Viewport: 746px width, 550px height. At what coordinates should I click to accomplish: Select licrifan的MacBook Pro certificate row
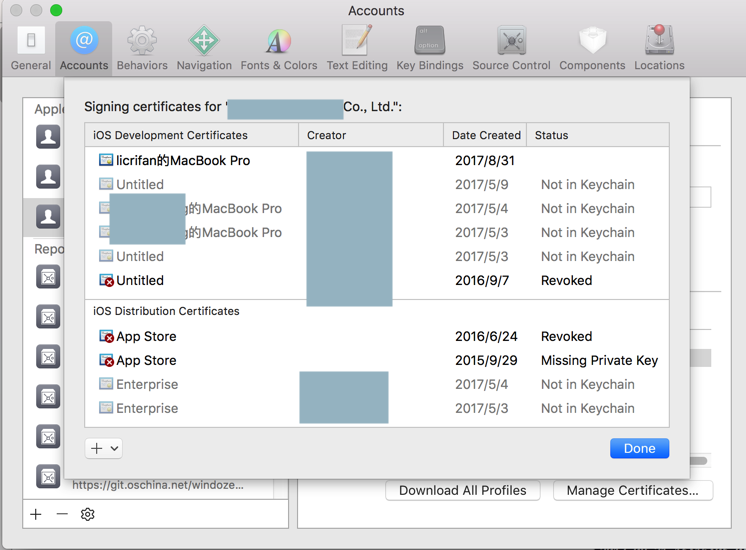tap(183, 161)
